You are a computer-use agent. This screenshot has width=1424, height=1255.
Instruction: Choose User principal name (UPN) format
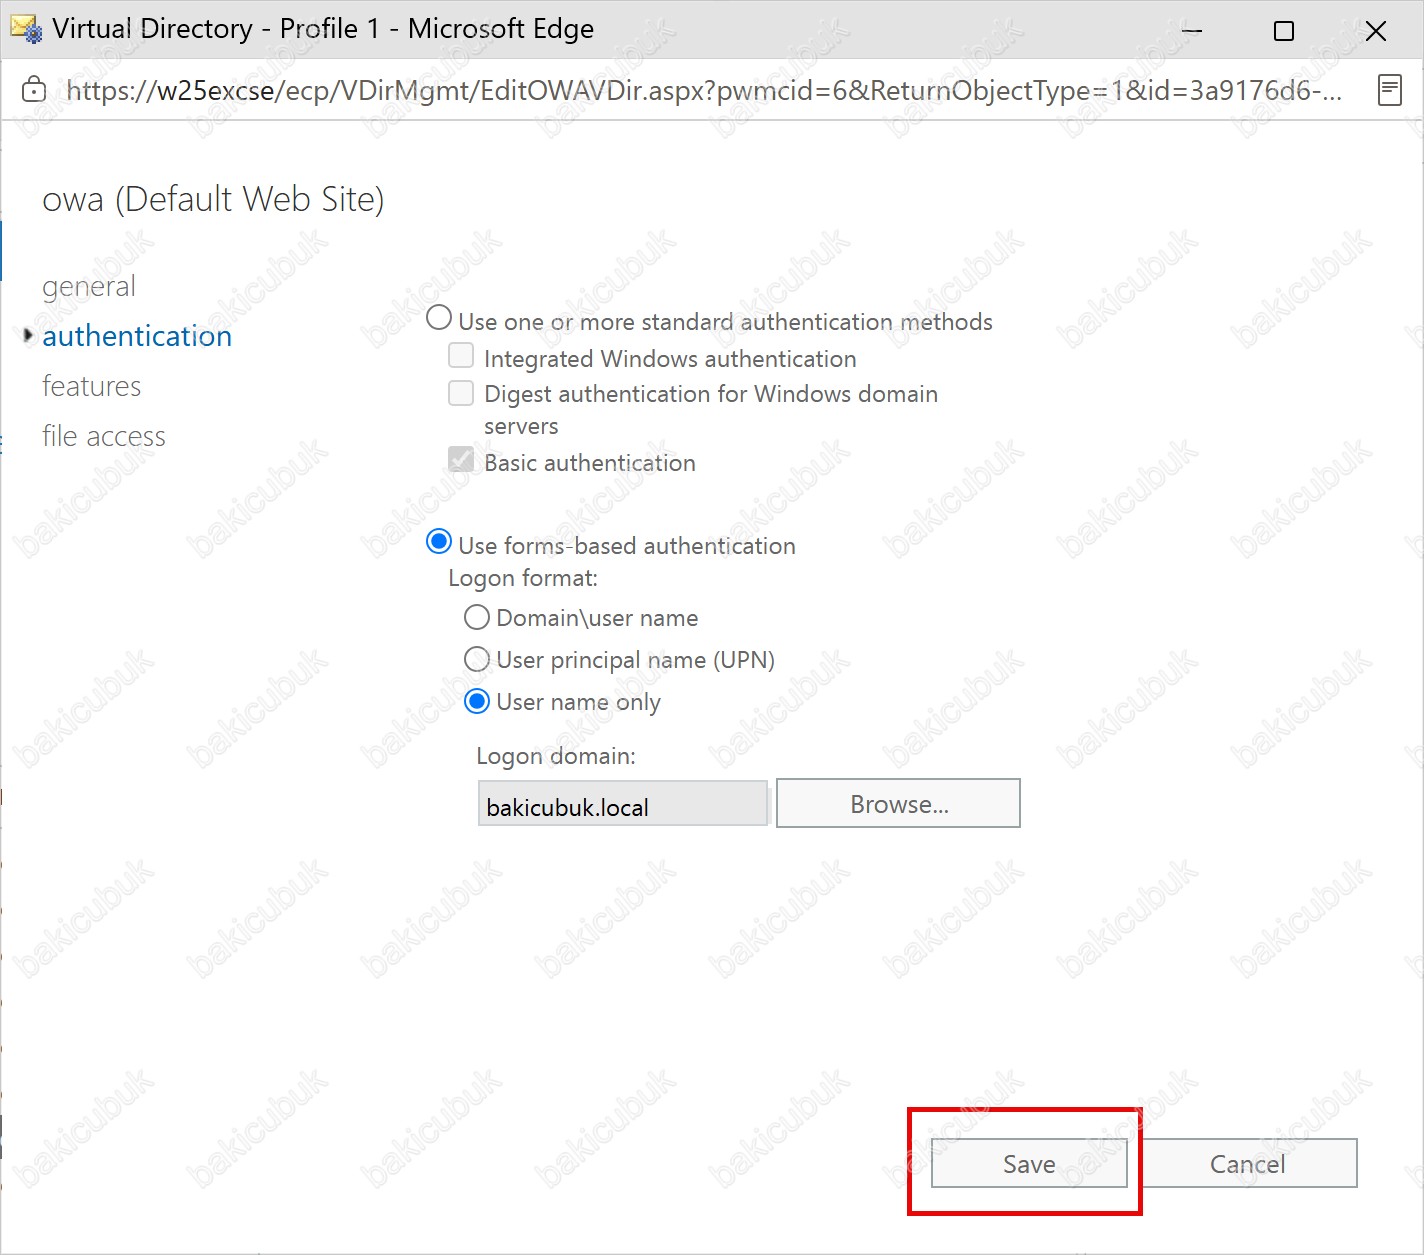[477, 660]
